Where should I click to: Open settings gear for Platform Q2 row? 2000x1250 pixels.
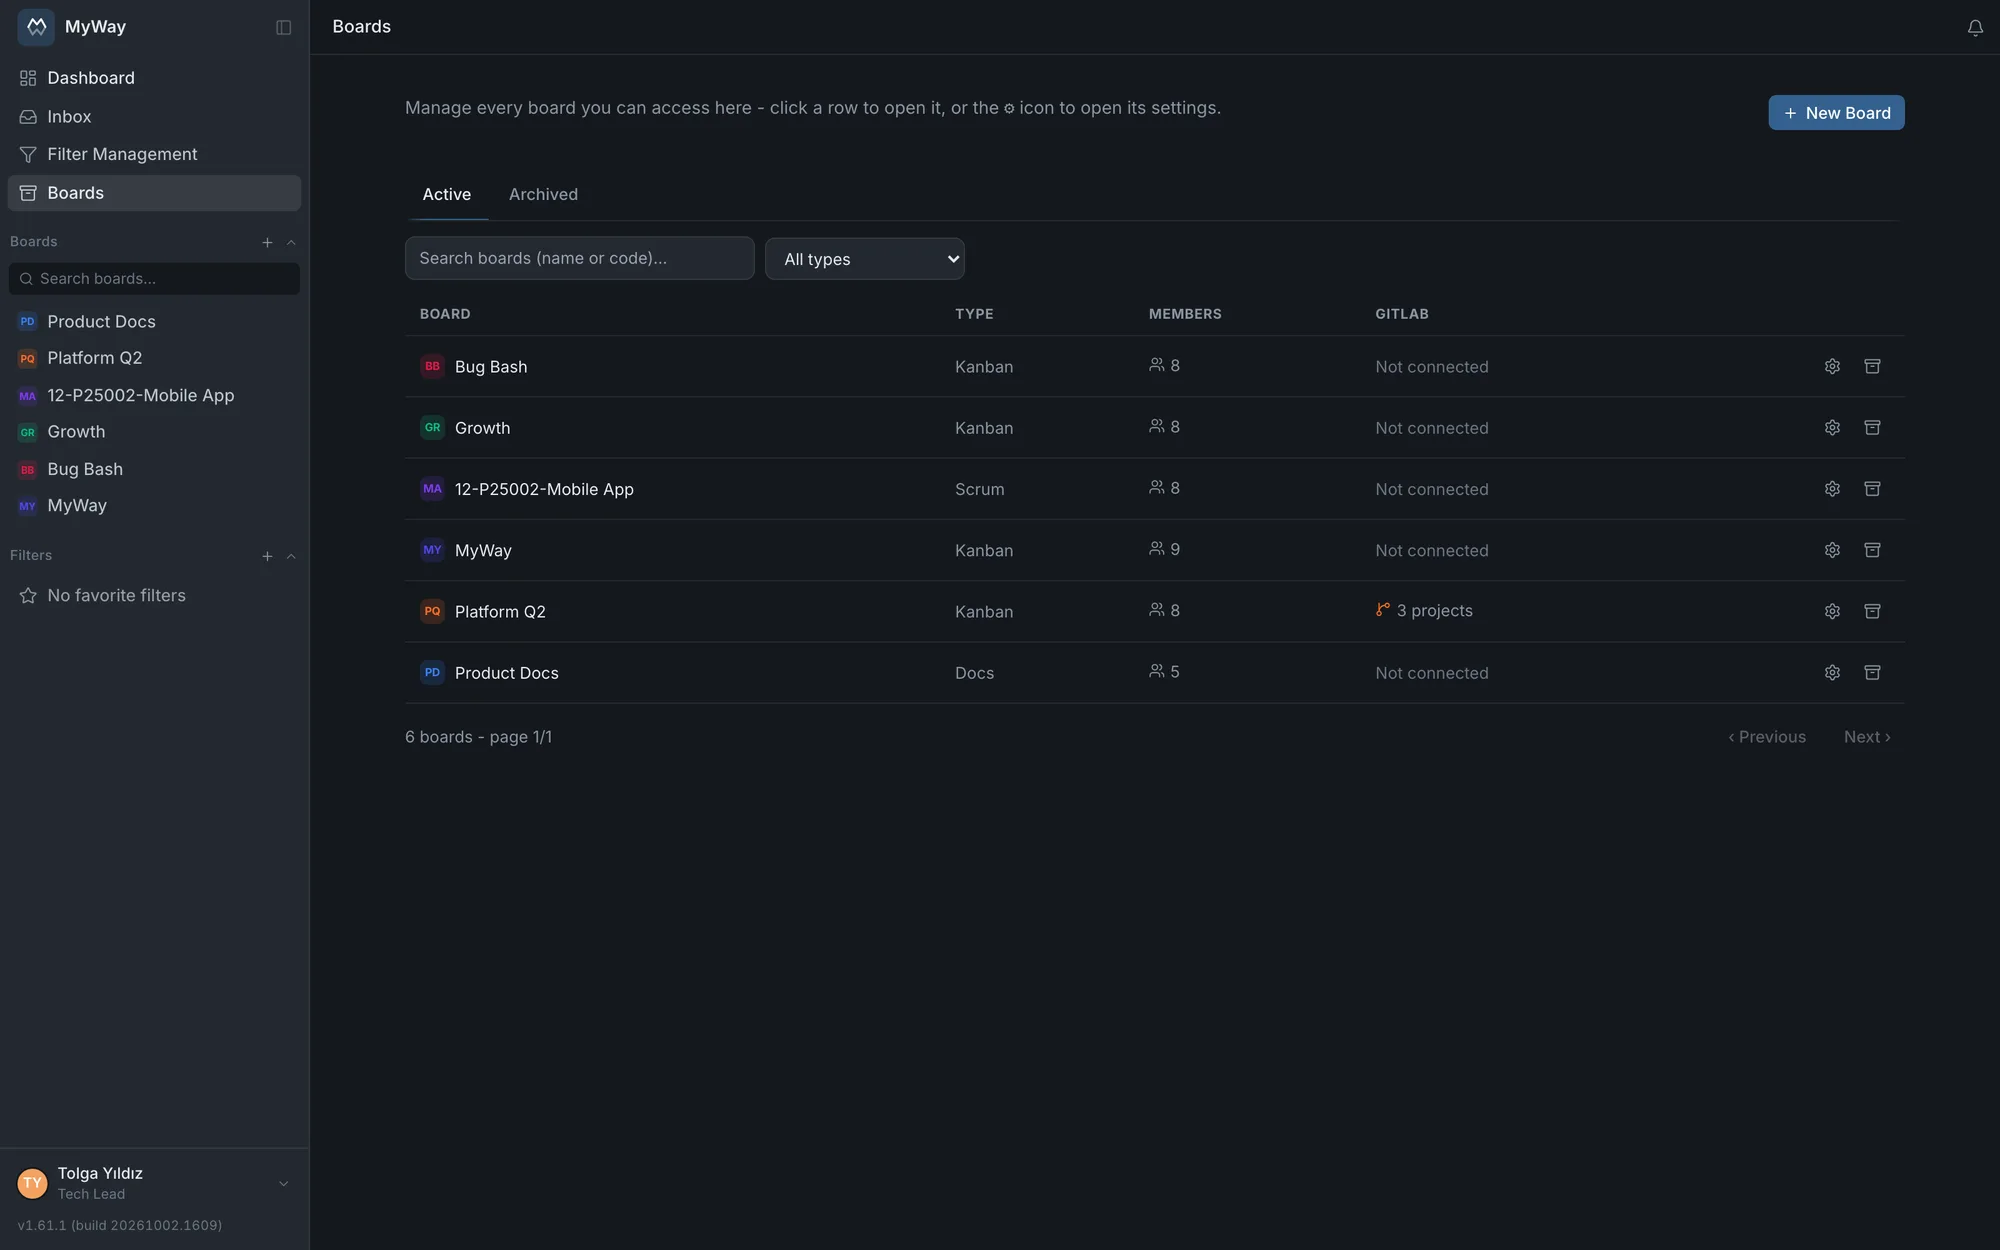click(x=1832, y=611)
